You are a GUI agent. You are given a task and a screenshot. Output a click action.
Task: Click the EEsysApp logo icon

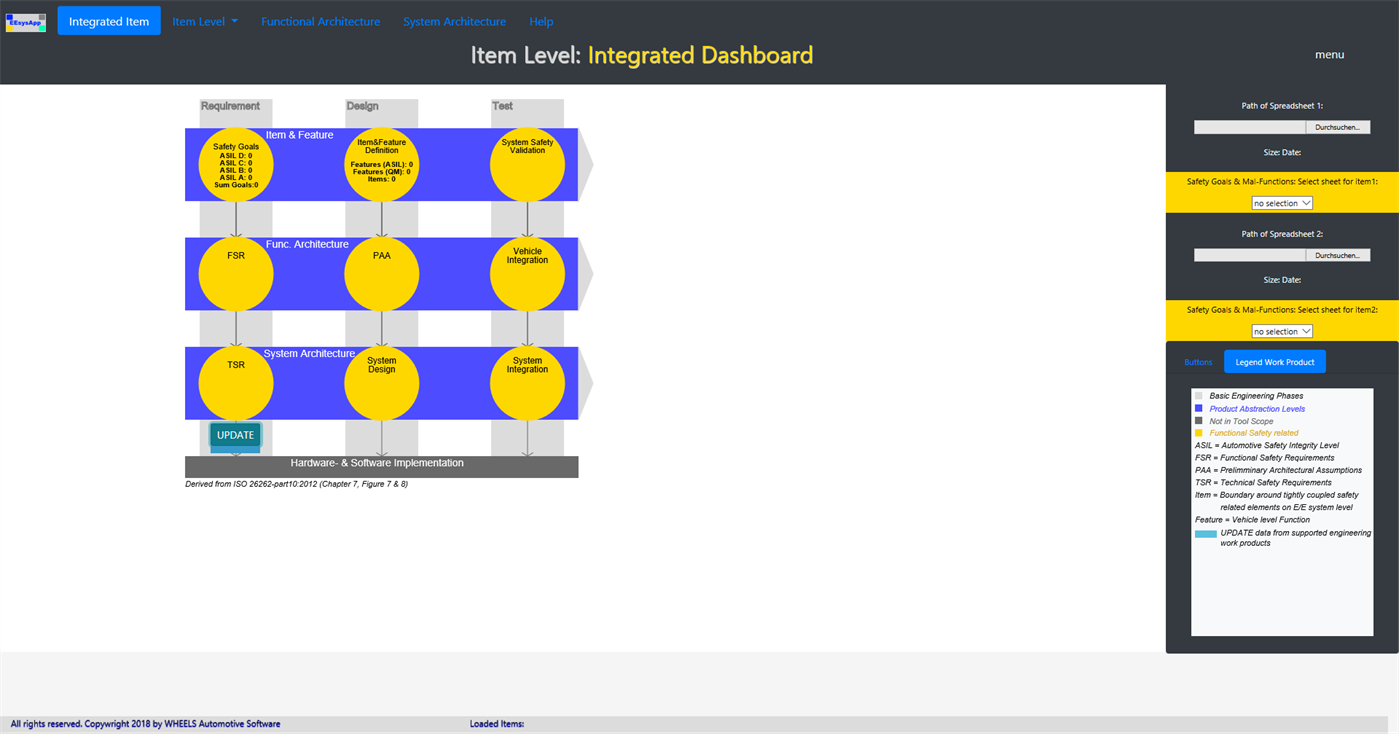[26, 21]
